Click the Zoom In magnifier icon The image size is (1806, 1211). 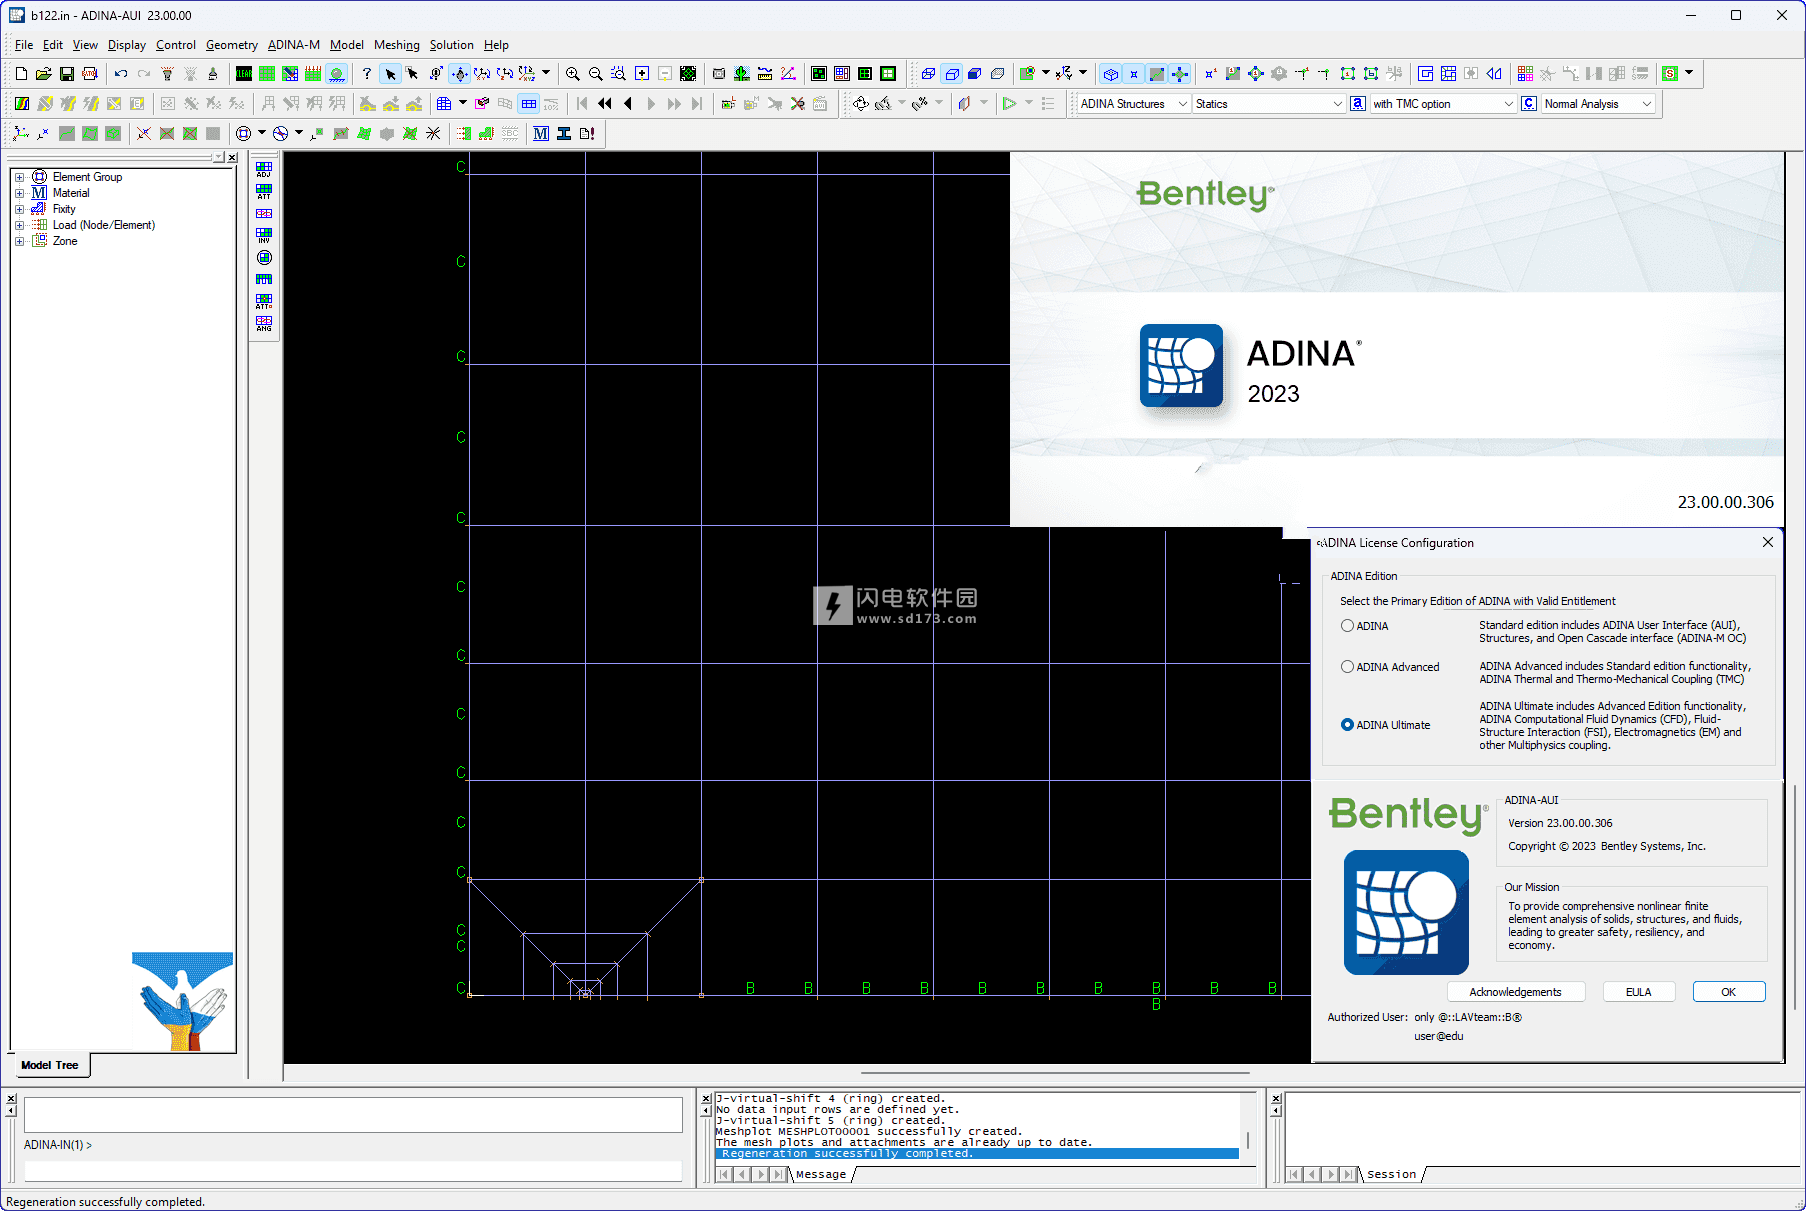click(572, 74)
